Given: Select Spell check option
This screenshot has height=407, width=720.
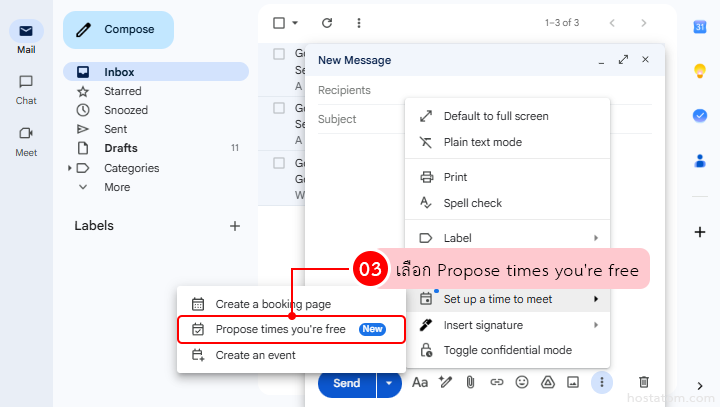Looking at the screenshot, I should pyautogui.click(x=507, y=203).
